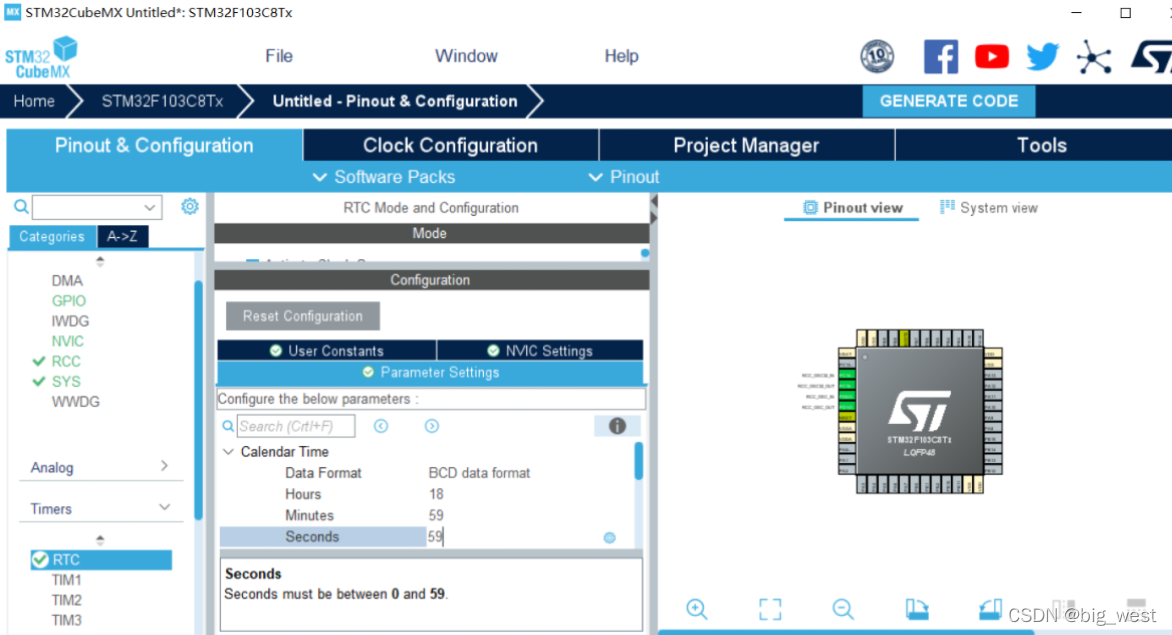The width and height of the screenshot is (1172, 635).
Task: Select WWDG in System Core list
Action: [x=75, y=401]
